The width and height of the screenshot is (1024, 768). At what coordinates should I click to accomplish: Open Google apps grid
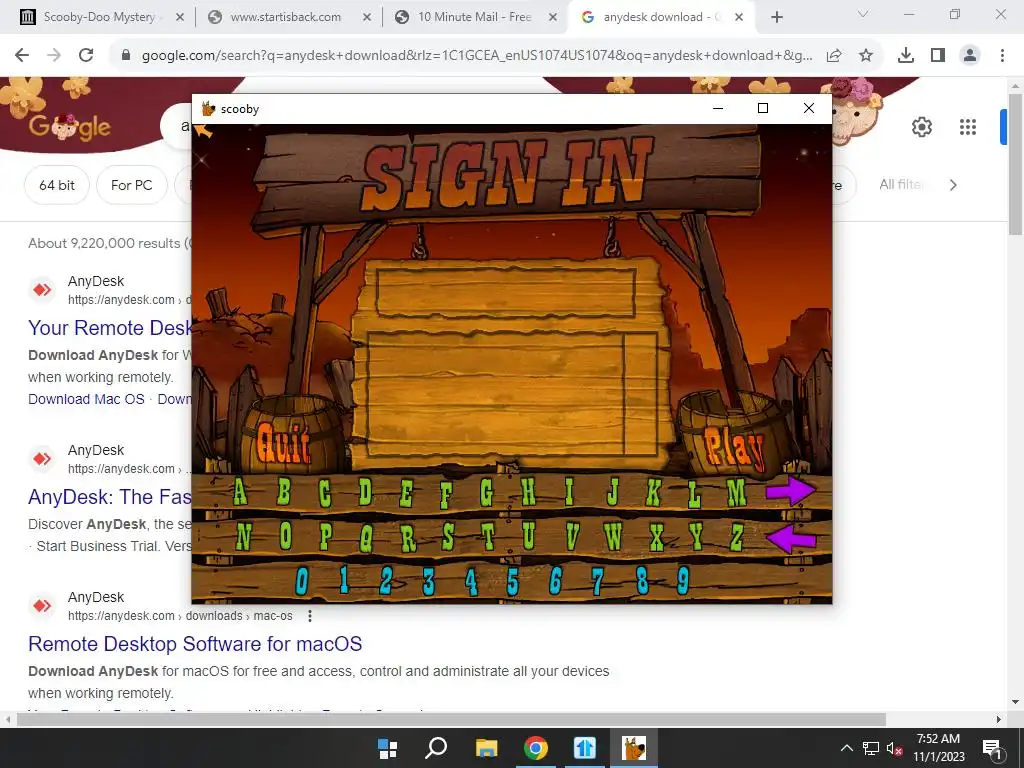[x=968, y=127]
